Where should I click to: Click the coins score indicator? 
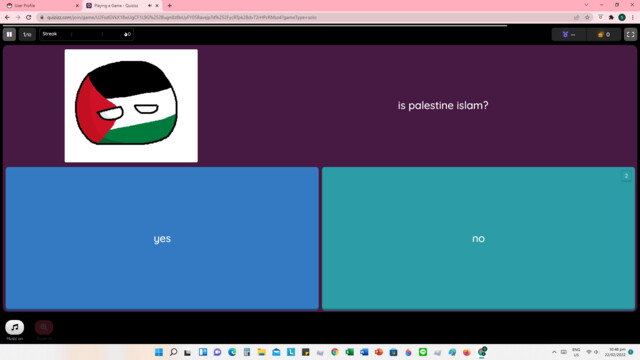pyautogui.click(x=604, y=35)
